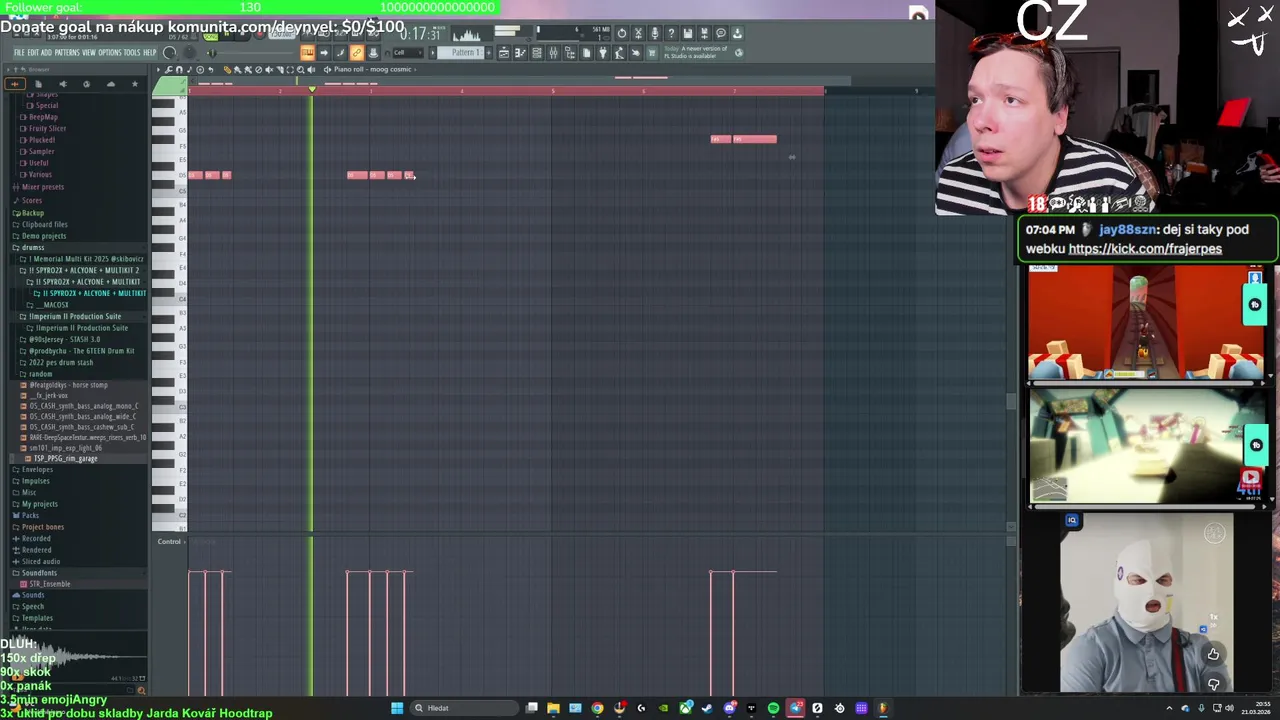Click the browser star favorites tab icon
Viewport: 1280px width, 720px height.
(135, 84)
